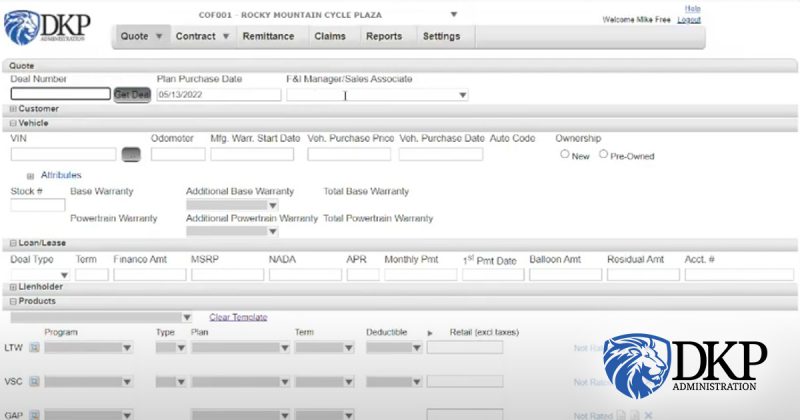This screenshot has width=800, height=420.
Task: Click the Plan Purchase Date field
Action: pyautogui.click(x=218, y=95)
